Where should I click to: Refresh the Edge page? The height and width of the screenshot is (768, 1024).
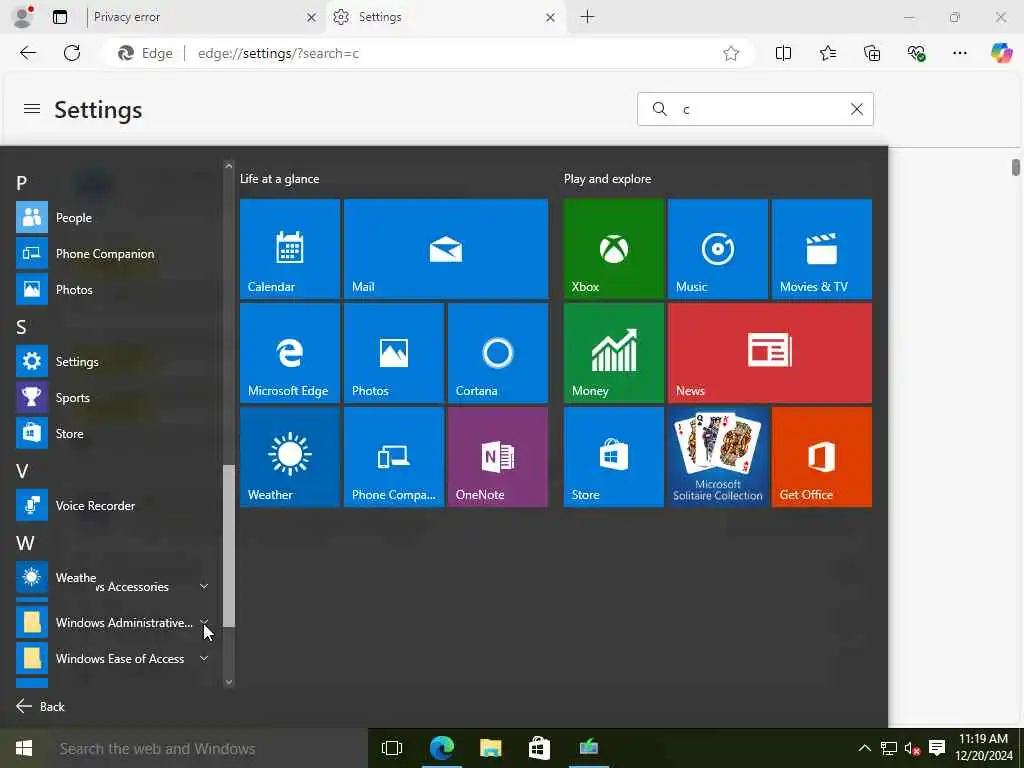[72, 53]
